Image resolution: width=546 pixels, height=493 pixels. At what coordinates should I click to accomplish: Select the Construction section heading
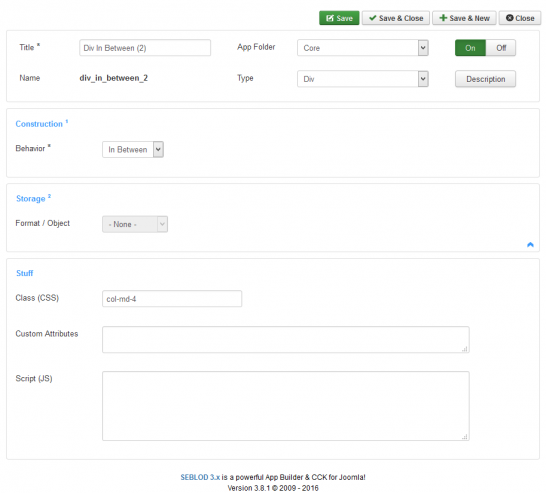click(x=39, y=124)
